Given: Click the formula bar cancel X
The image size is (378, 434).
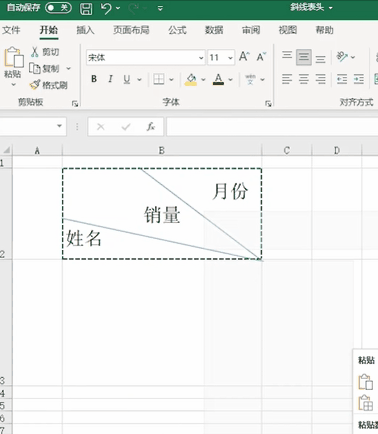Looking at the screenshot, I should coord(101,127).
